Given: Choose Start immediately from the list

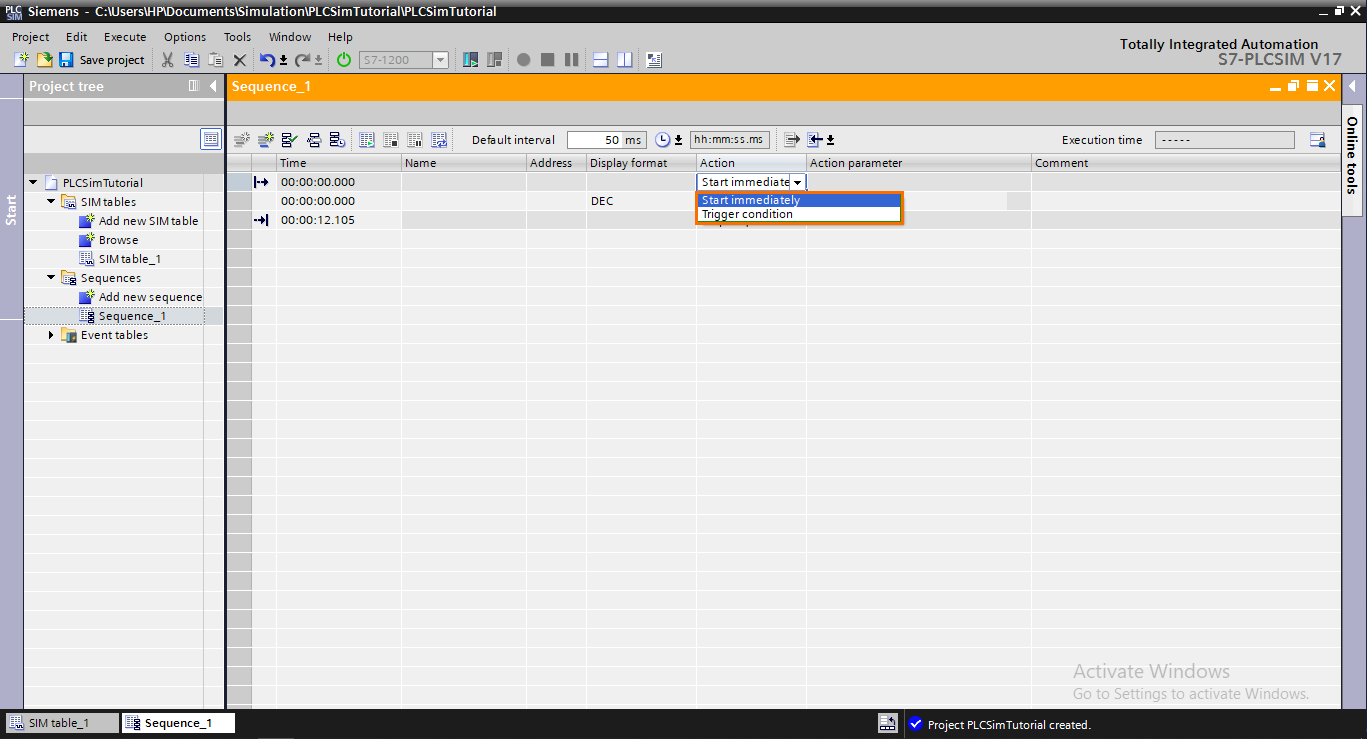Looking at the screenshot, I should pyautogui.click(x=800, y=200).
